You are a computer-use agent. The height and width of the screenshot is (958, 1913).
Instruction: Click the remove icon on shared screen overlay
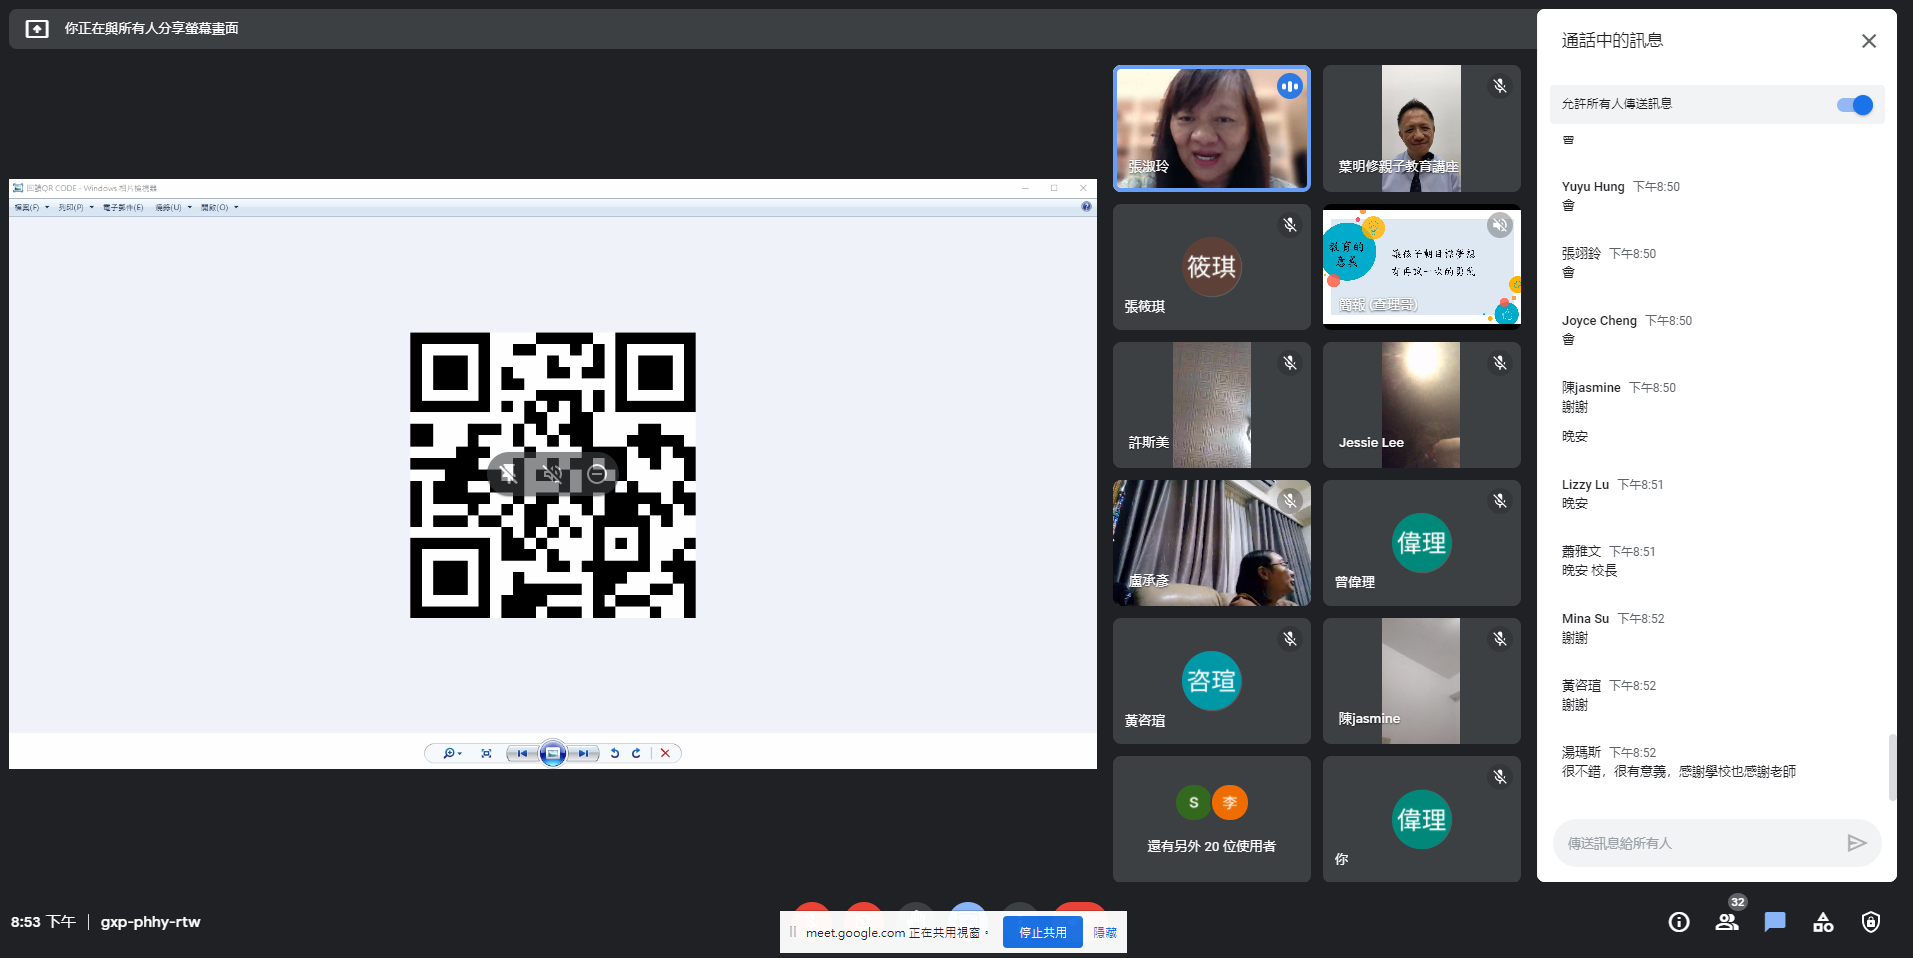tap(597, 473)
